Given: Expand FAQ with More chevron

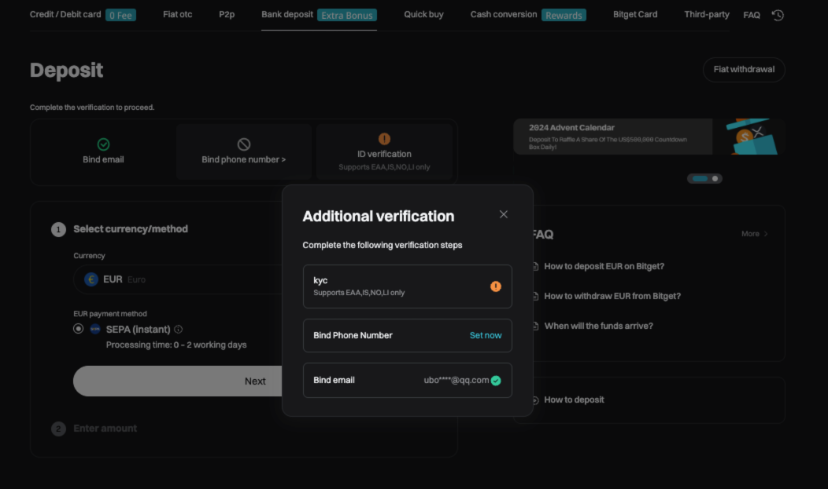Looking at the screenshot, I should (755, 234).
